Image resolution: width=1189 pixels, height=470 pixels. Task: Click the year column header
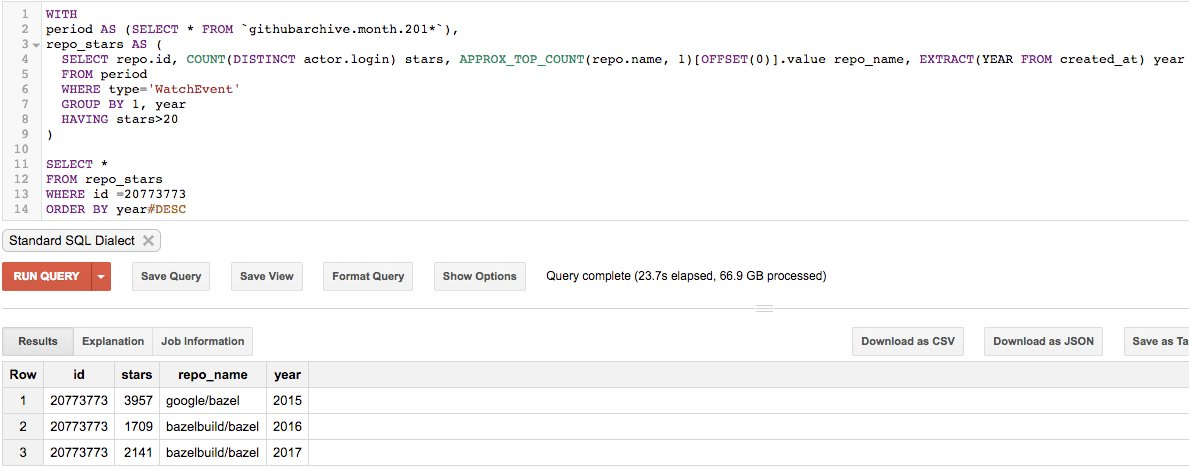tap(286, 375)
